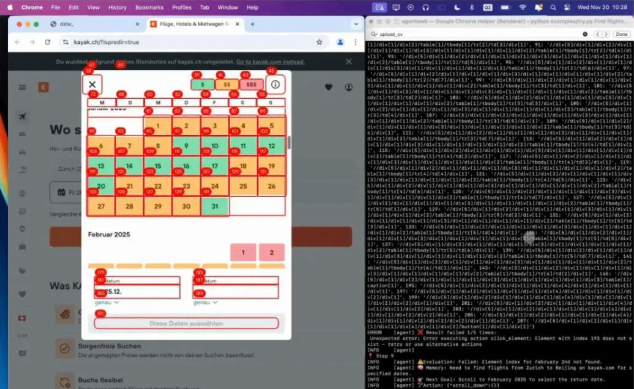
Task: Click Swiss flag icon in Kayak sidebar
Action: [x=22, y=319]
